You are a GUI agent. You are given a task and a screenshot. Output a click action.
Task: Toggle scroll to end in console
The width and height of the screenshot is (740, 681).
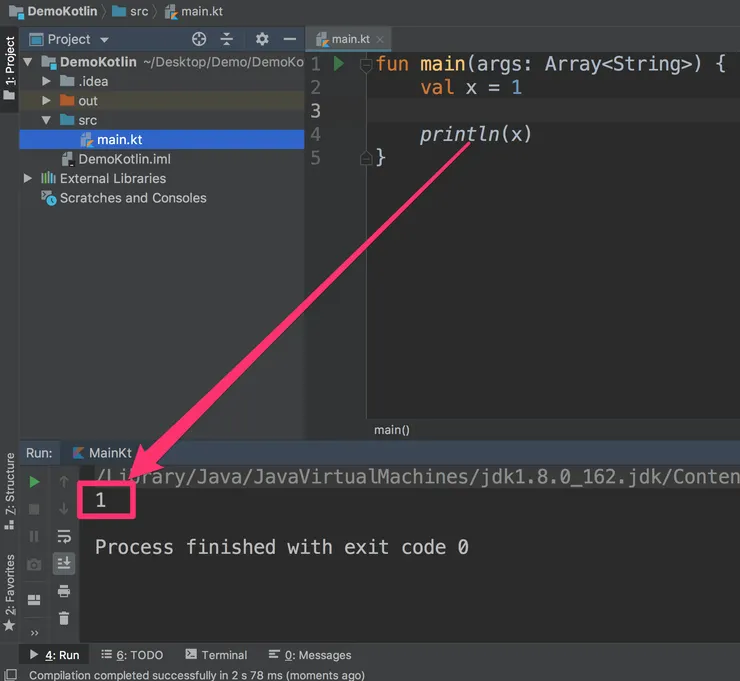pos(64,563)
